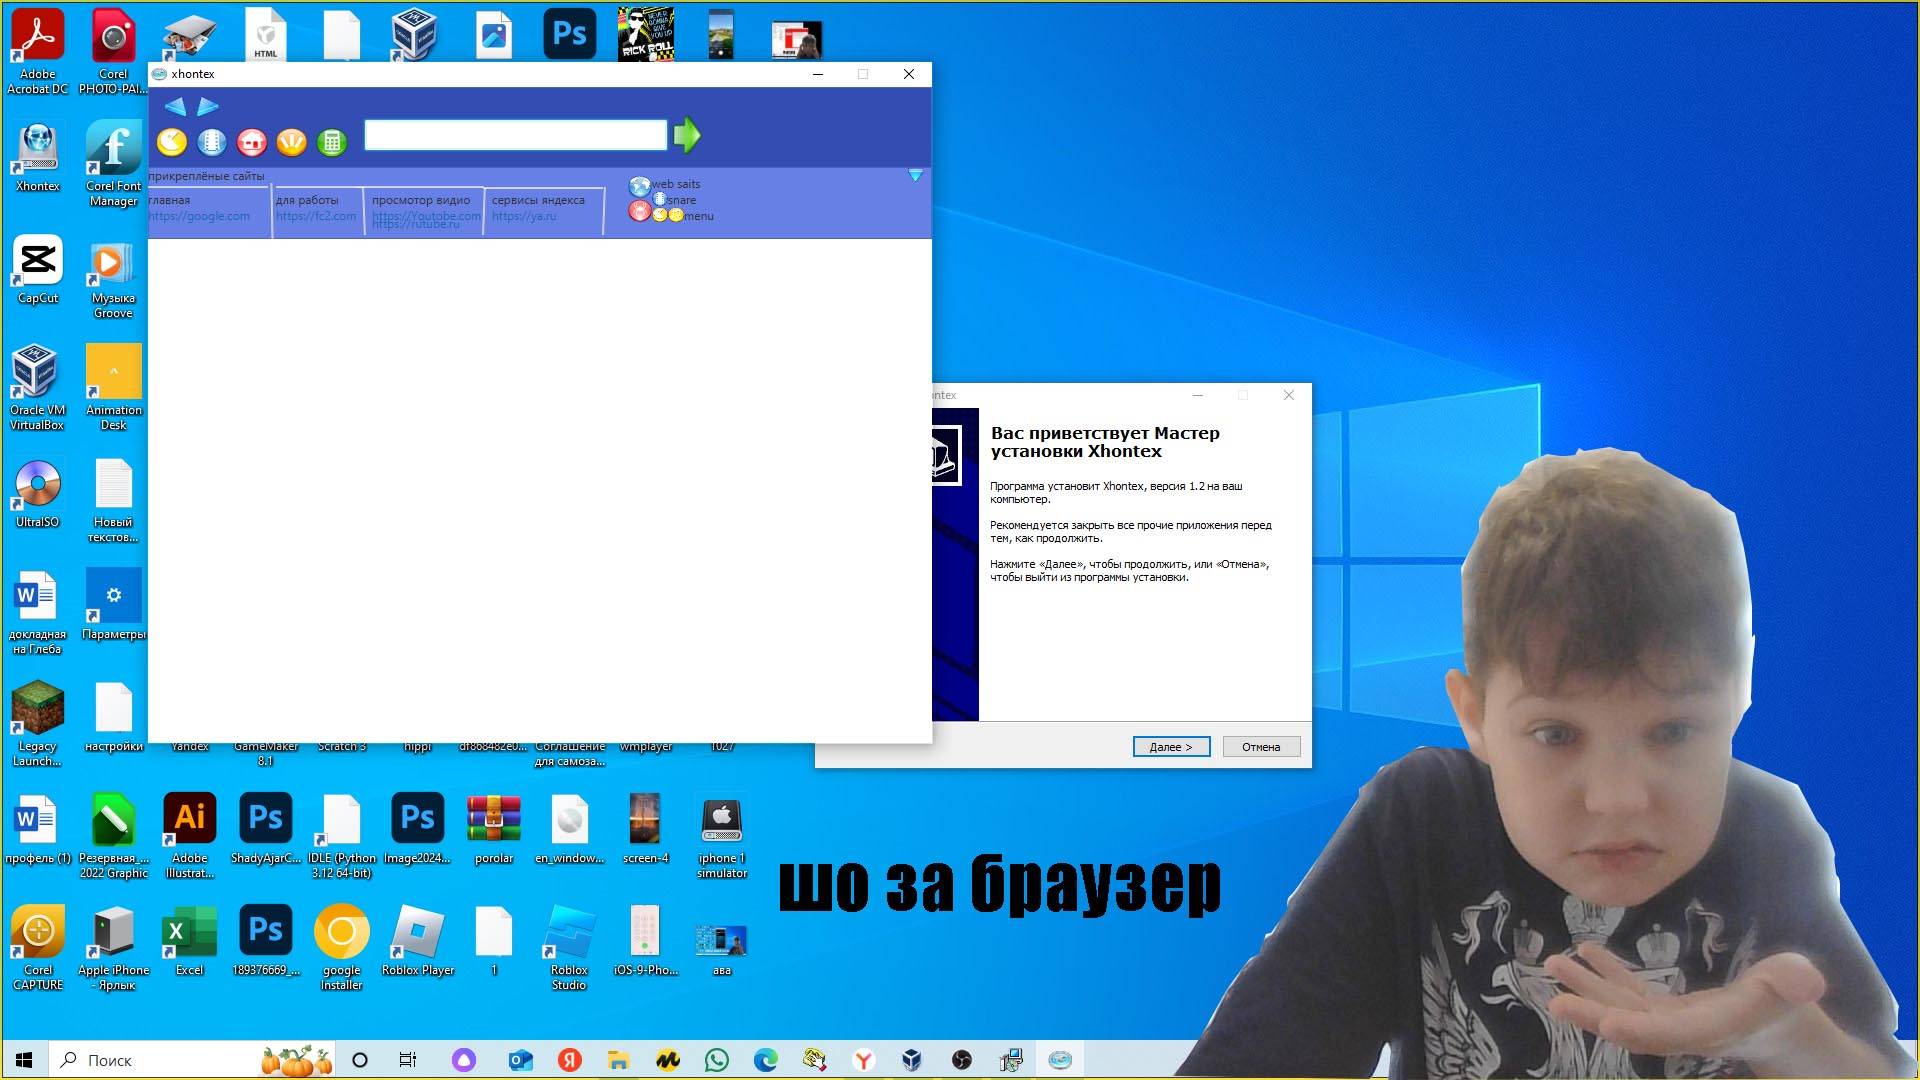
Task: Select the Oracle VM VirtualBox desktop icon
Action: 38,388
